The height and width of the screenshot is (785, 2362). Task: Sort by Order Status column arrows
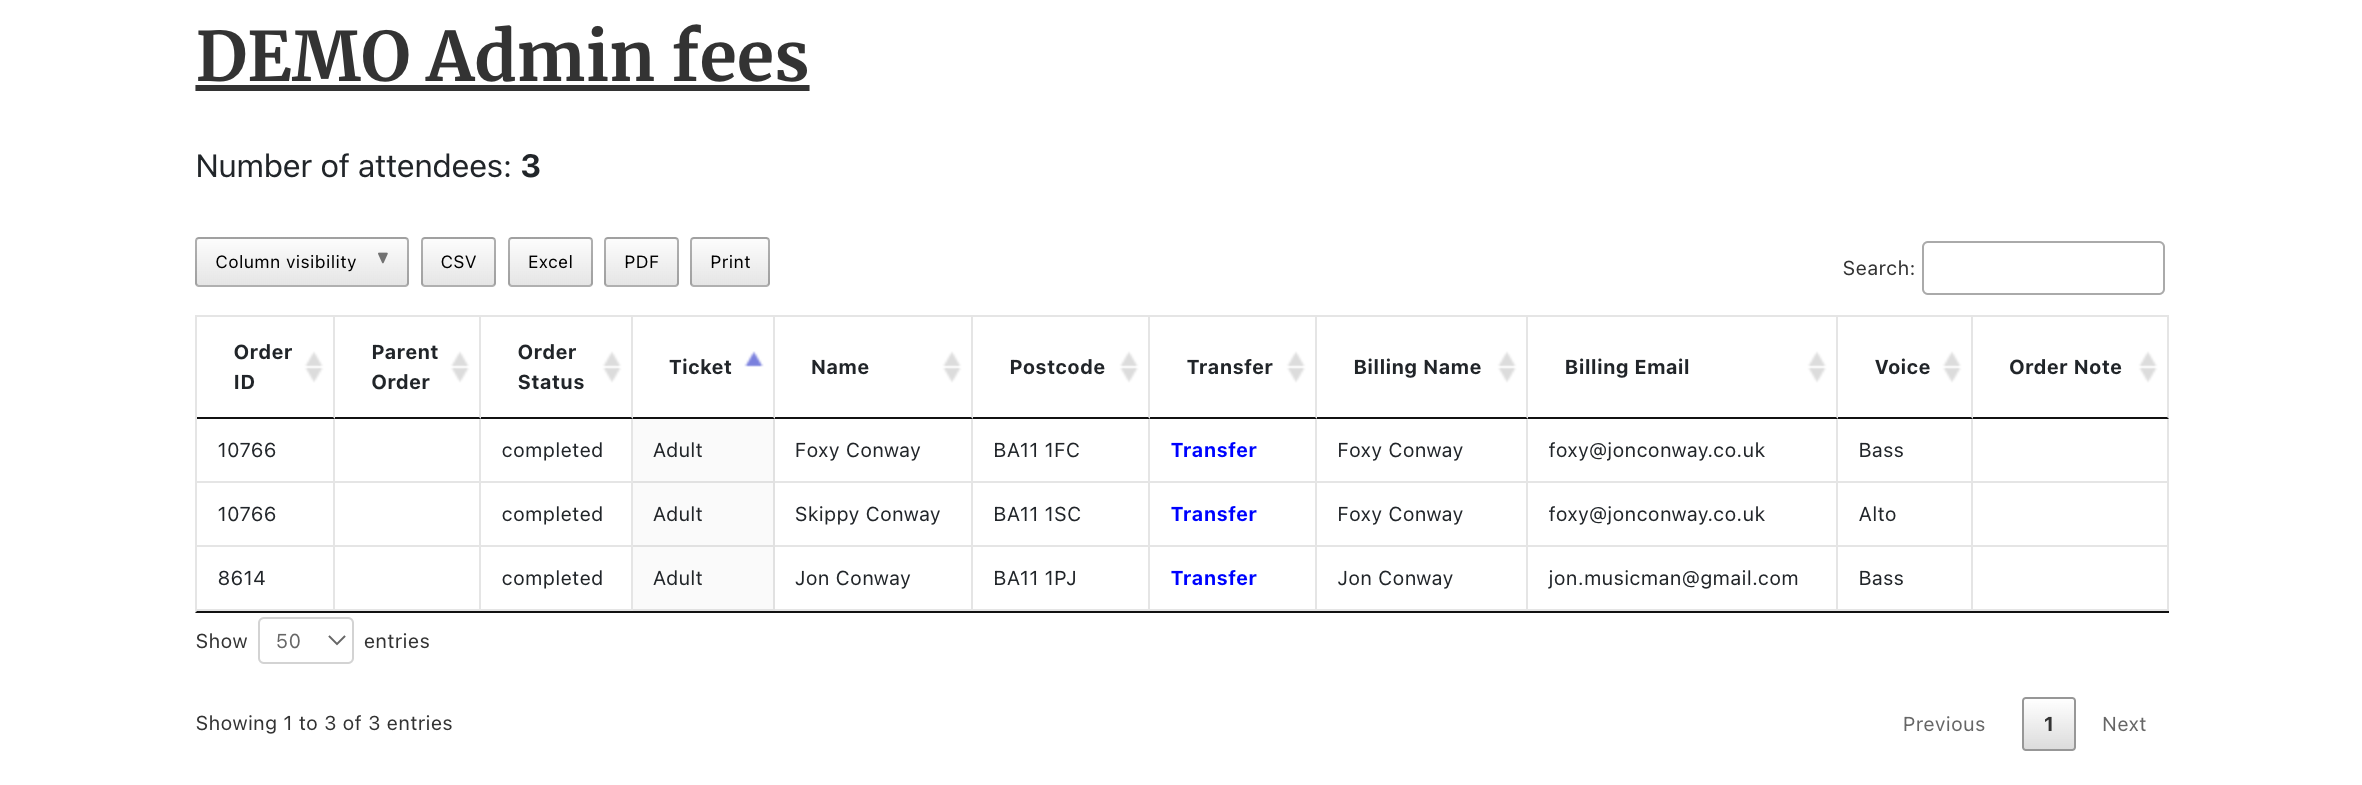[x=611, y=367]
